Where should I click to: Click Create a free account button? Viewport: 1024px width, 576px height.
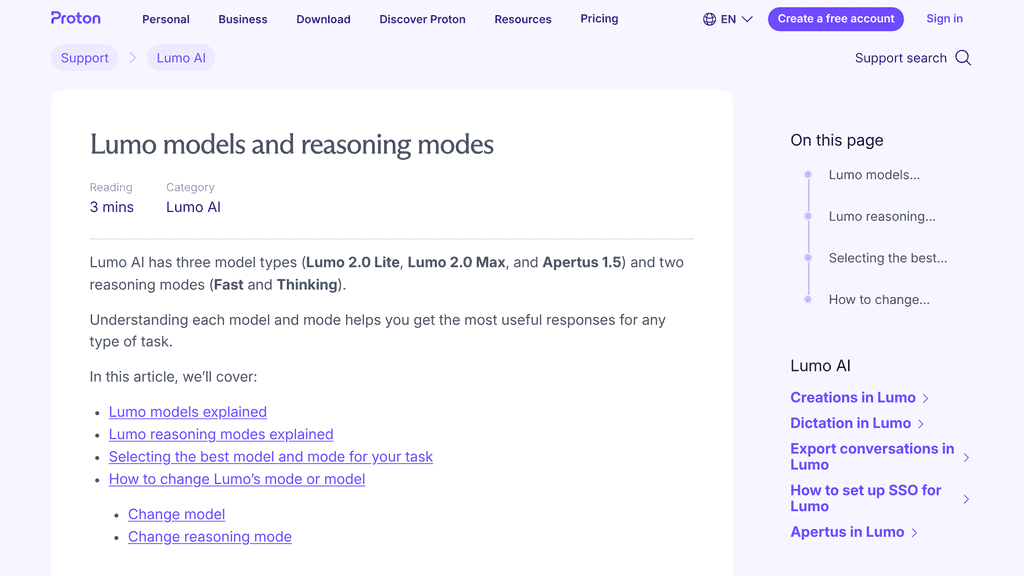(836, 19)
